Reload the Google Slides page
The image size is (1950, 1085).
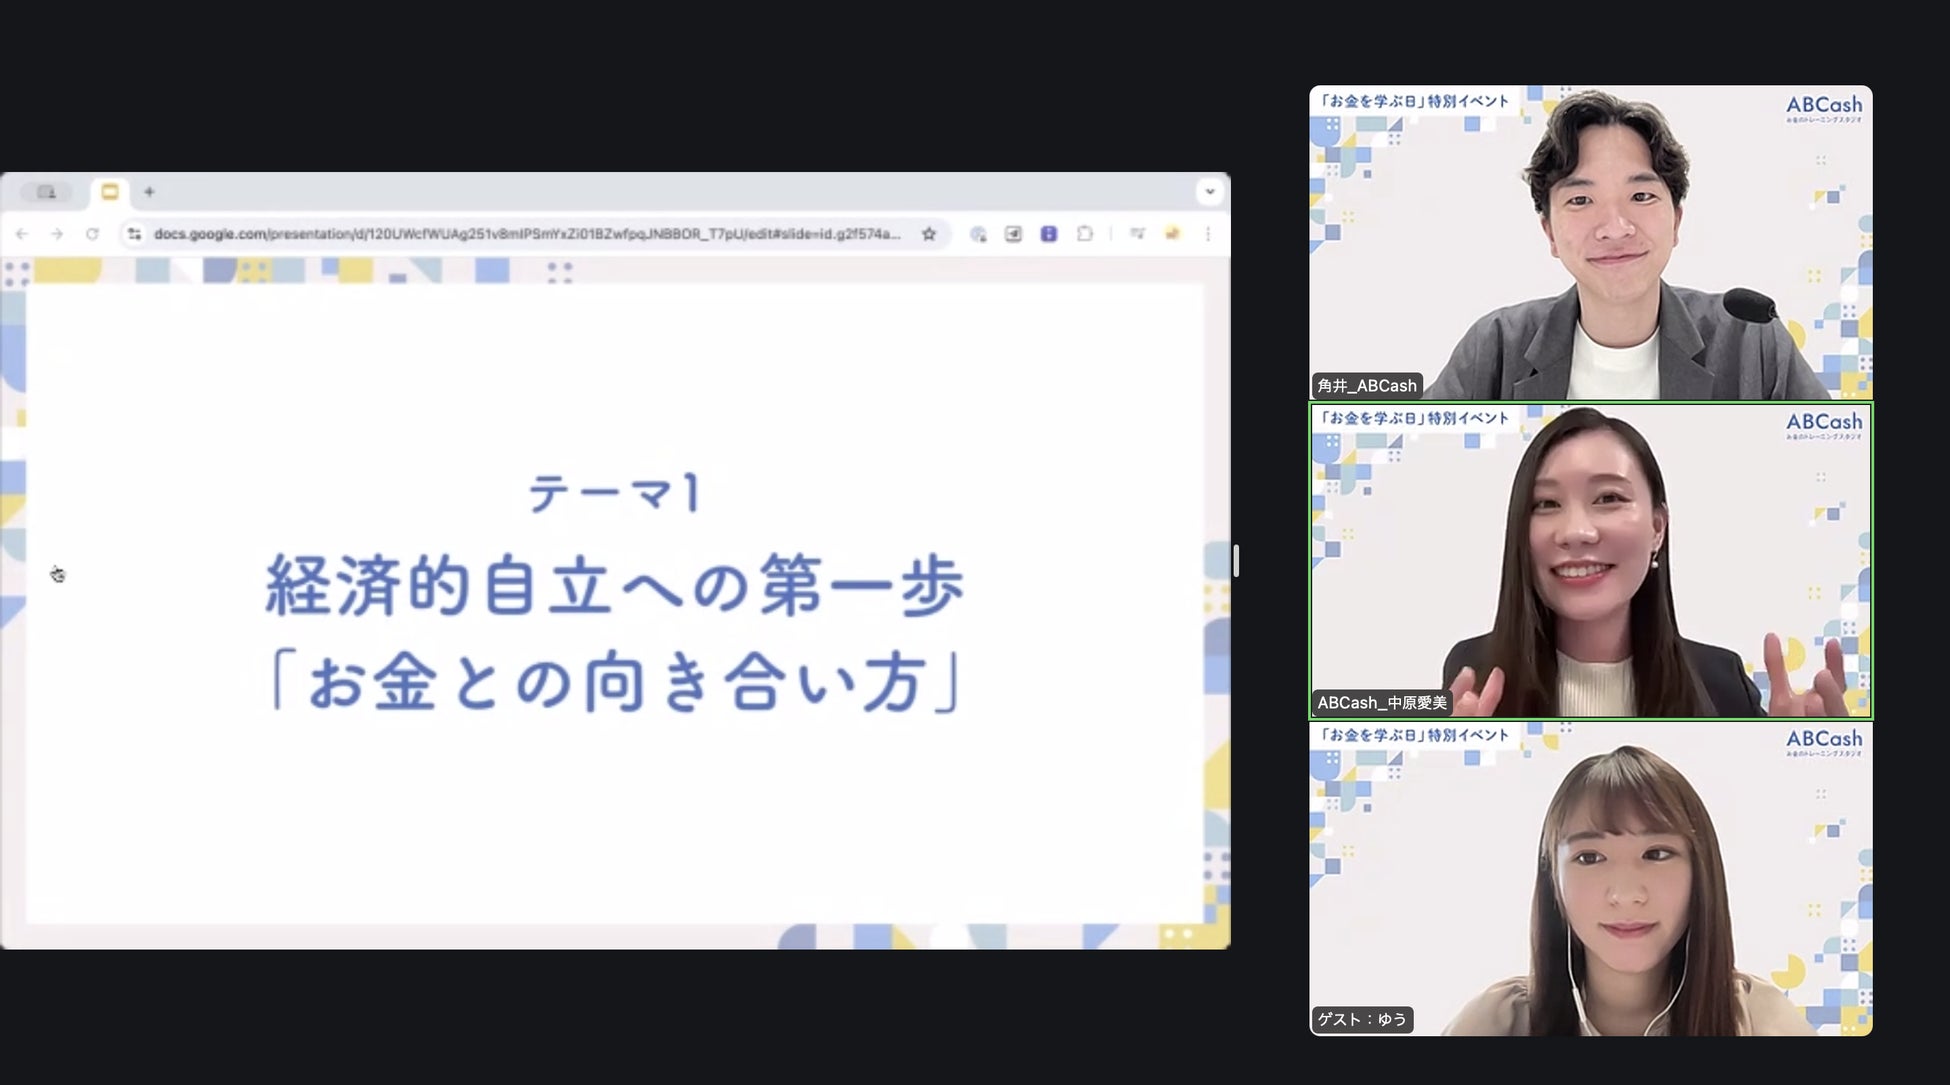[x=92, y=234]
